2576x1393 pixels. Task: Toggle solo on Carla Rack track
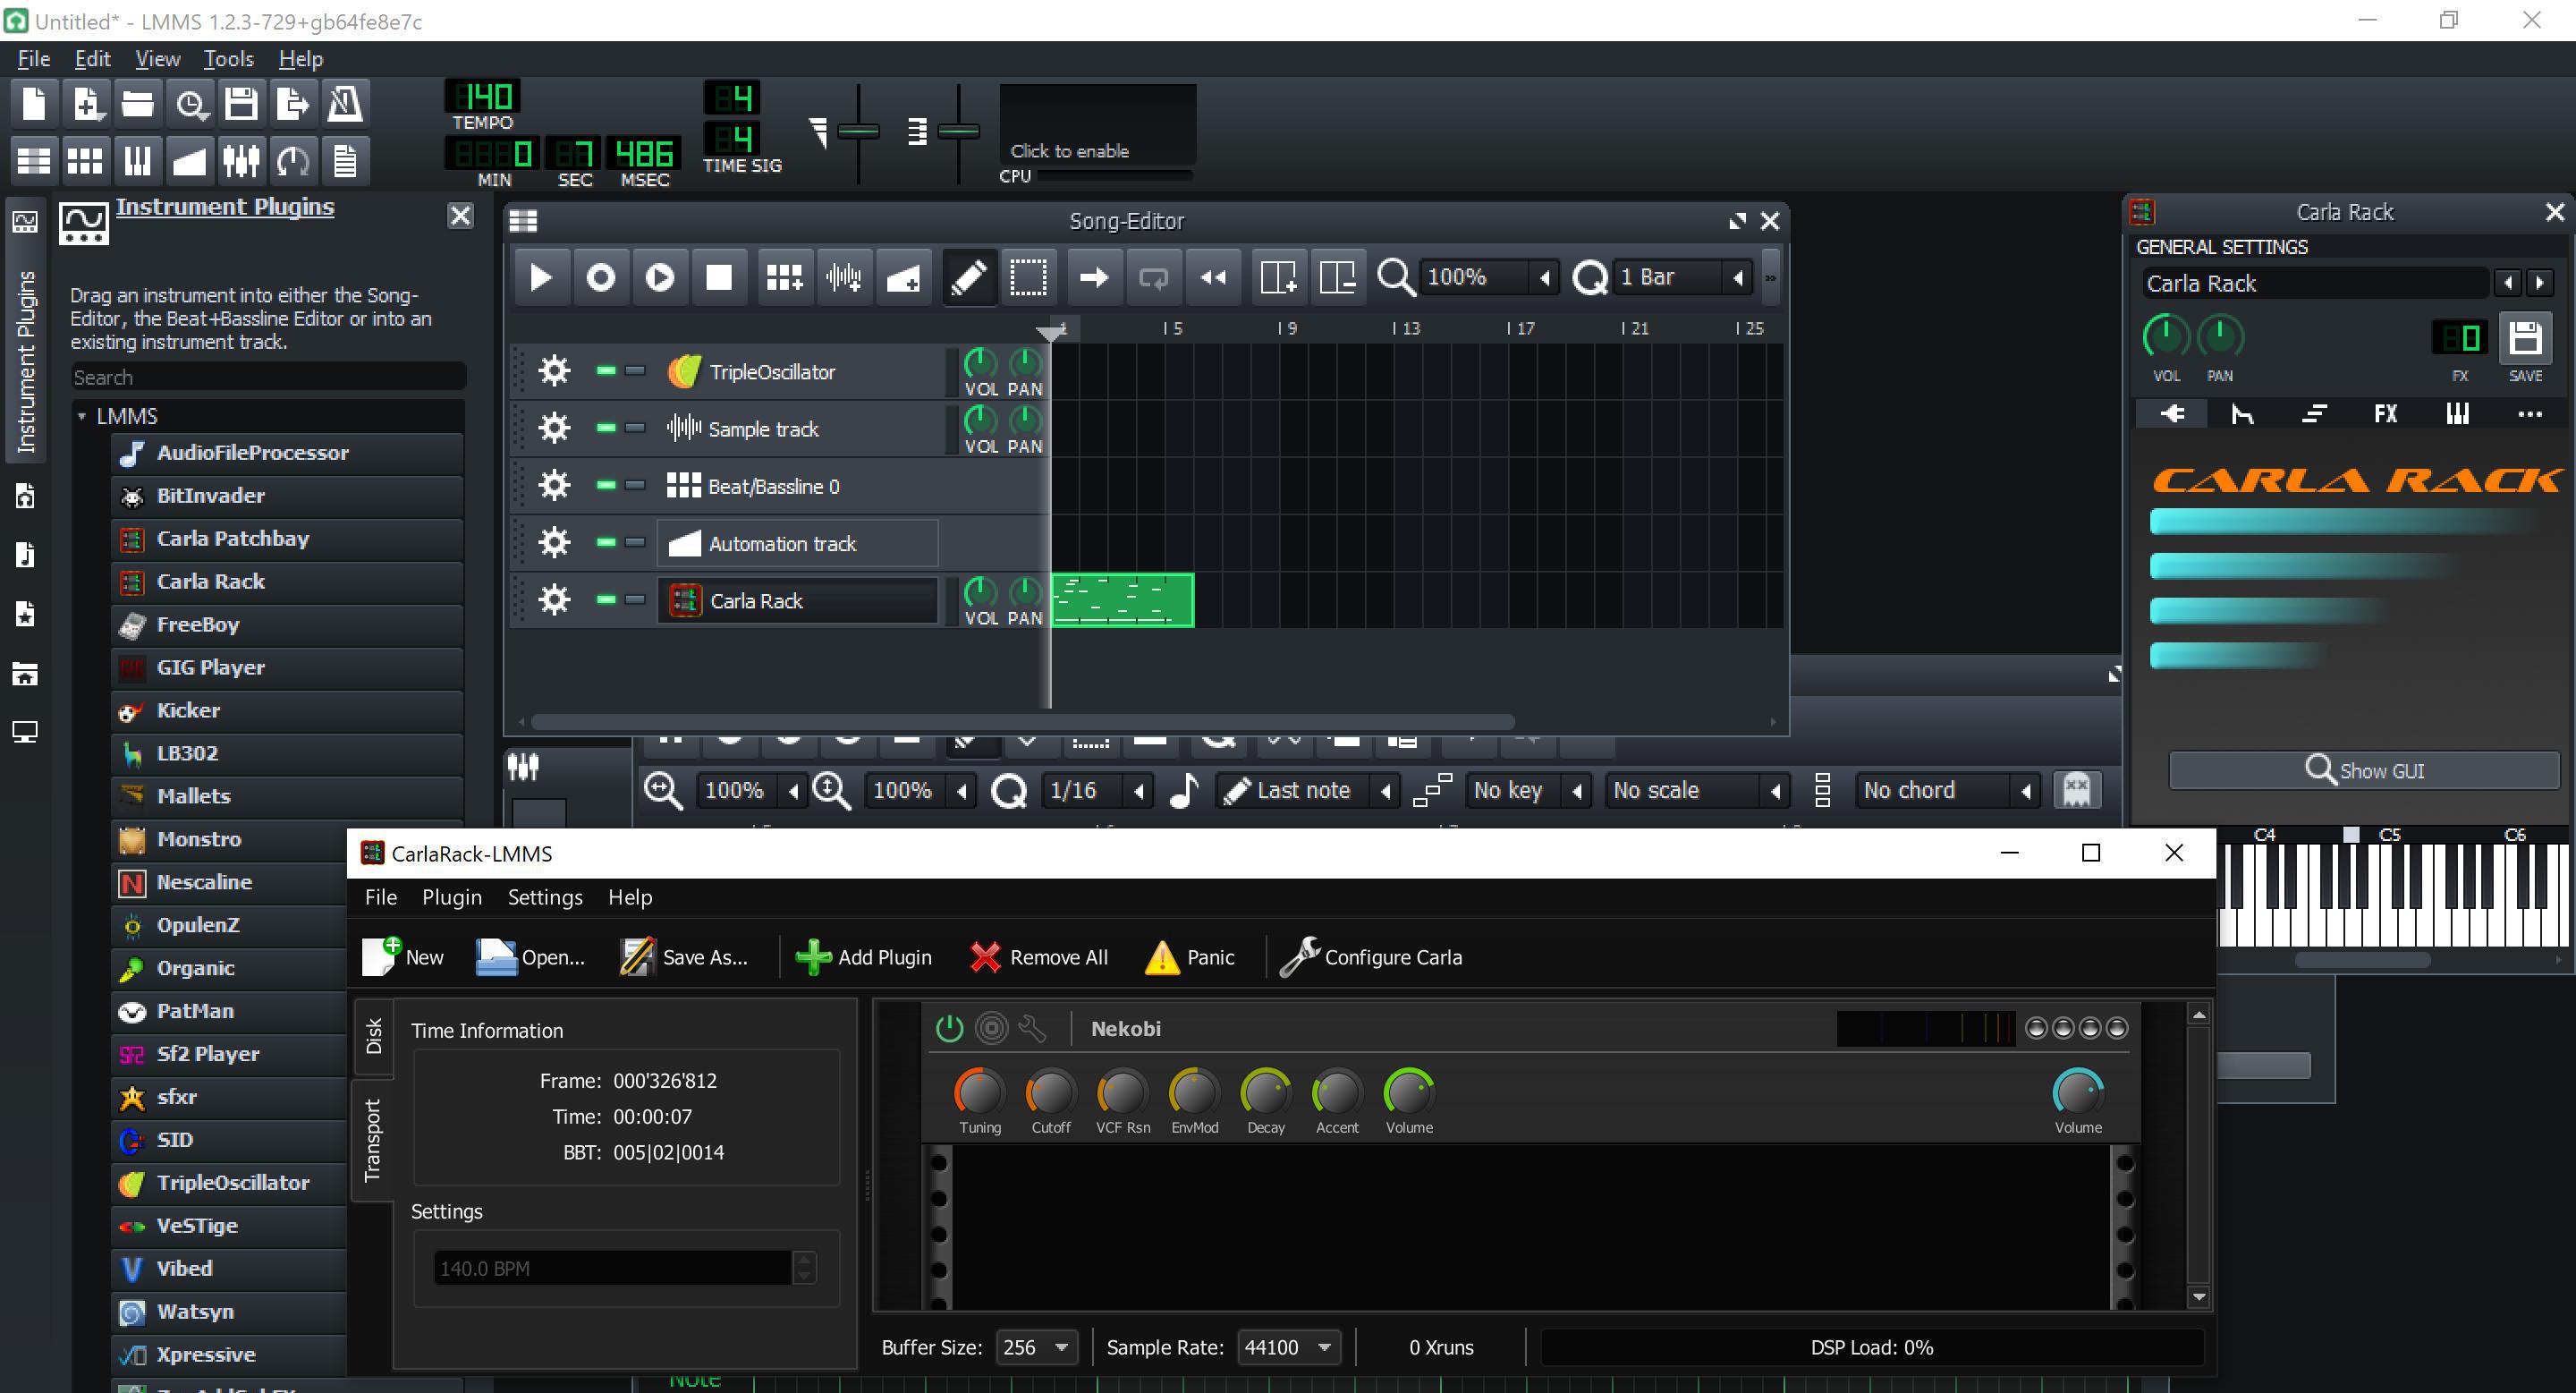(635, 600)
